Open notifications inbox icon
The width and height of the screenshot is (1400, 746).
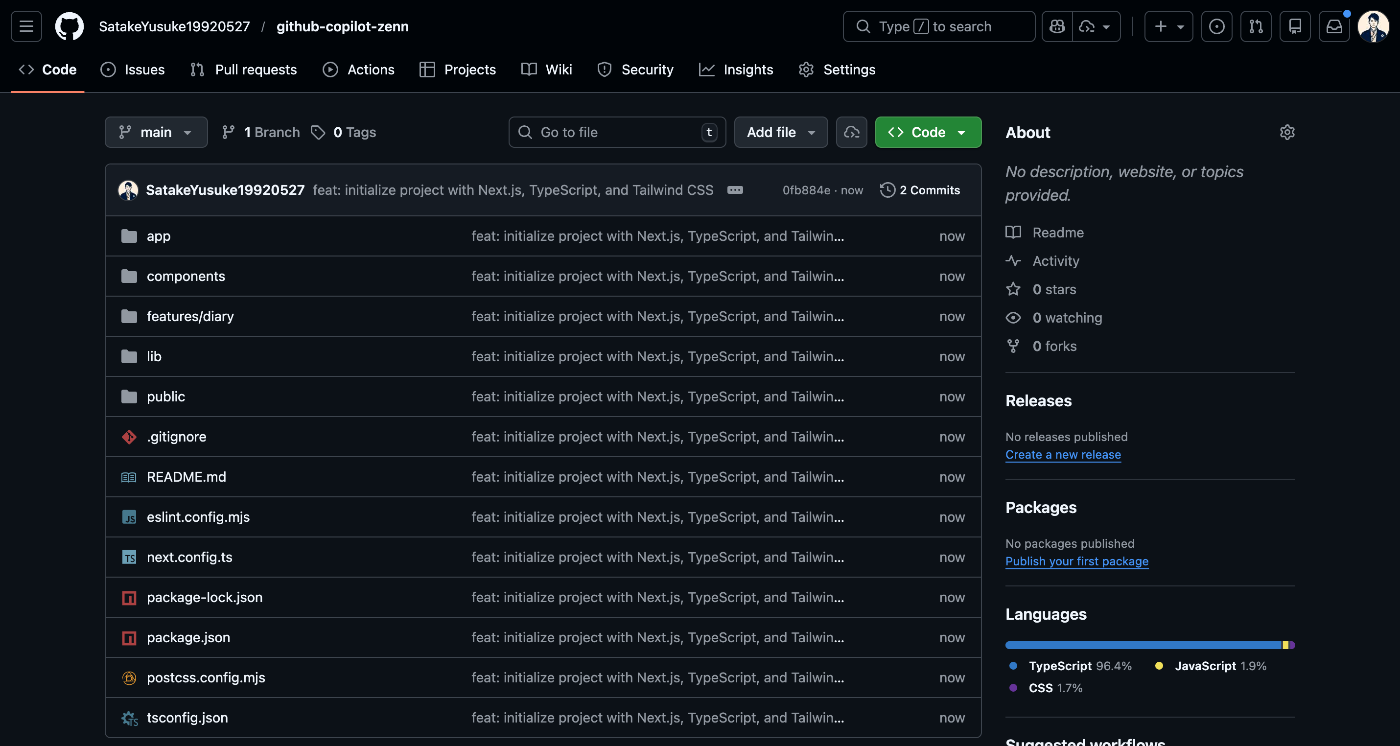tap(1334, 27)
